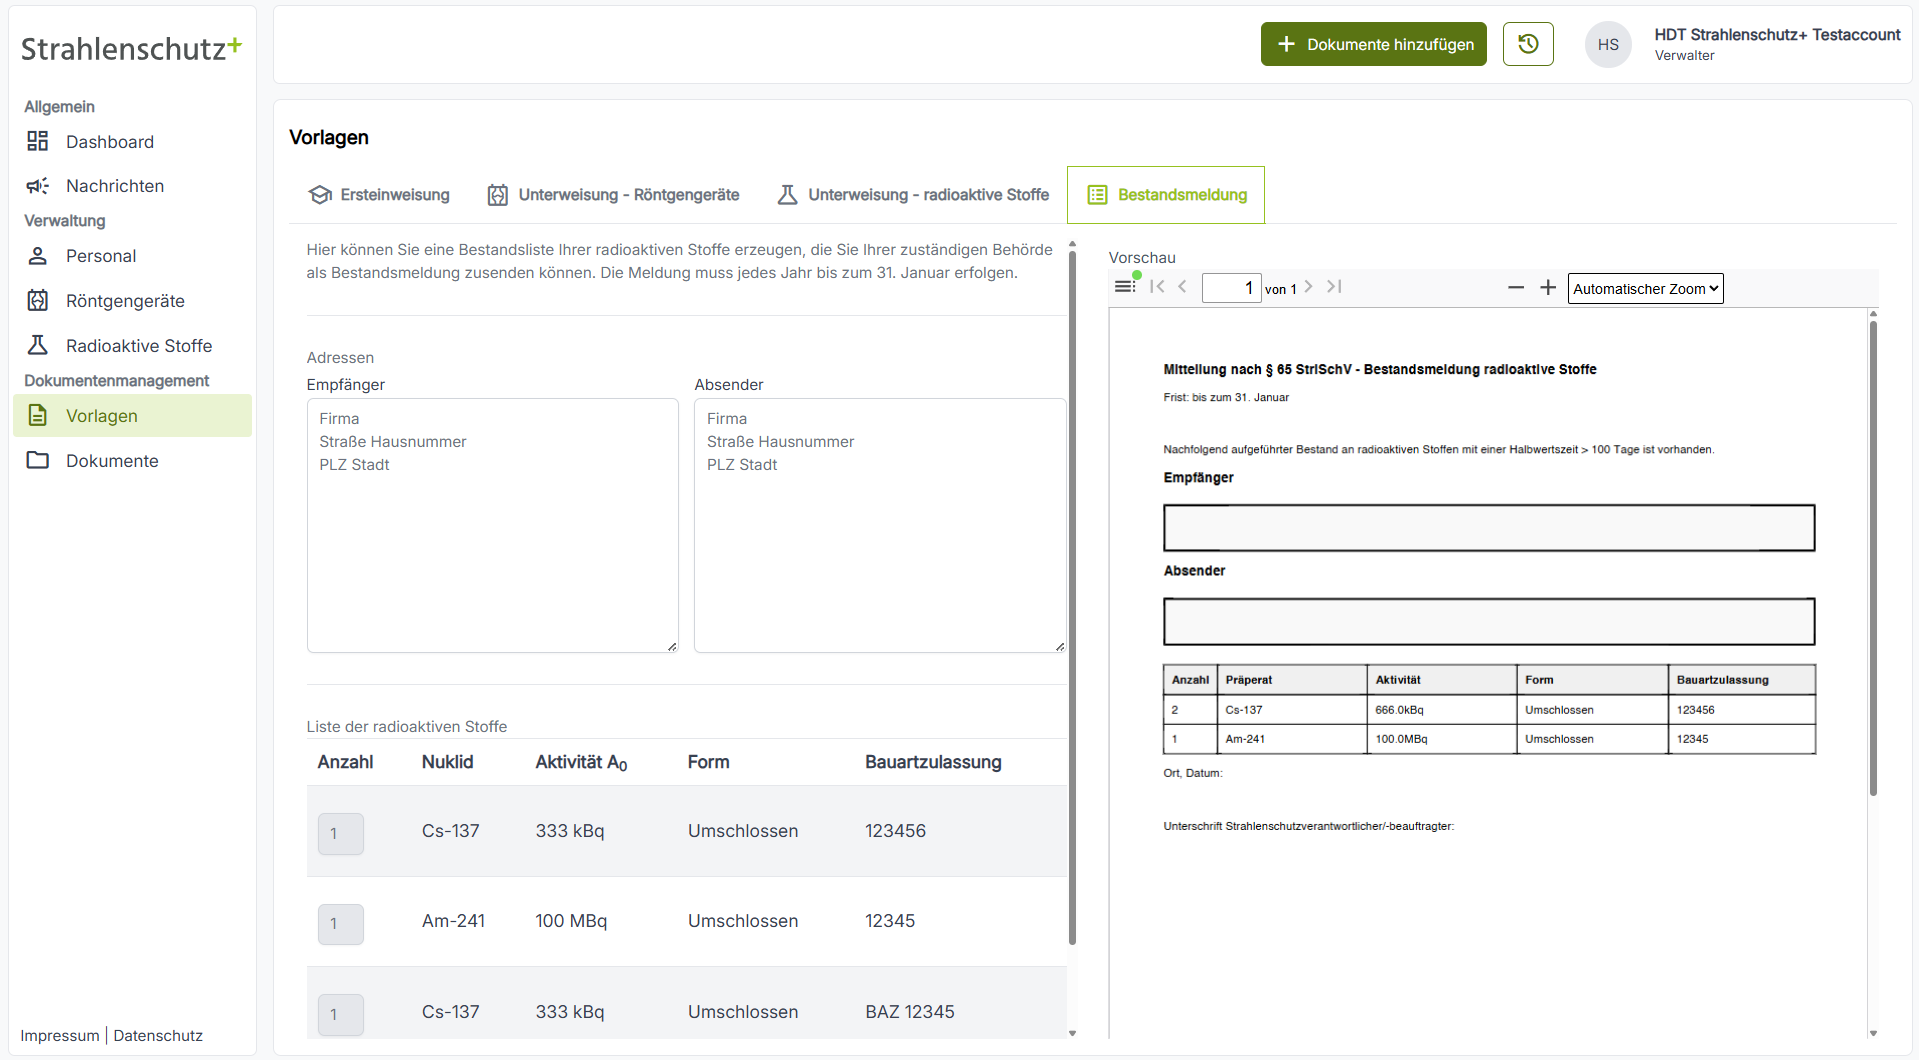Open Personal management page
1919x1060 pixels.
pos(132,256)
